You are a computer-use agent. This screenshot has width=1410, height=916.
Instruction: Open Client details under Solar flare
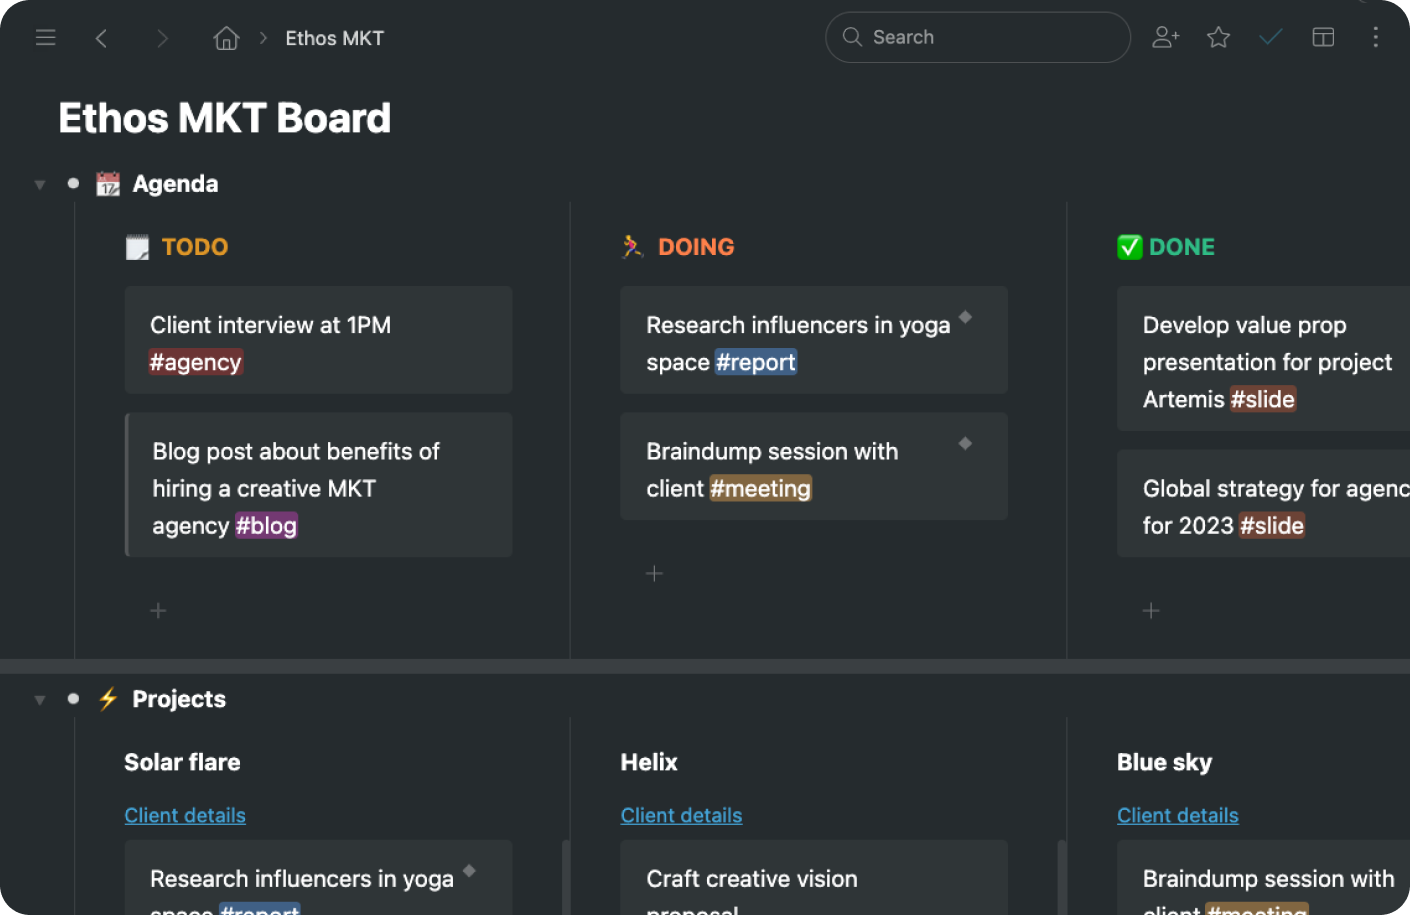(x=184, y=815)
